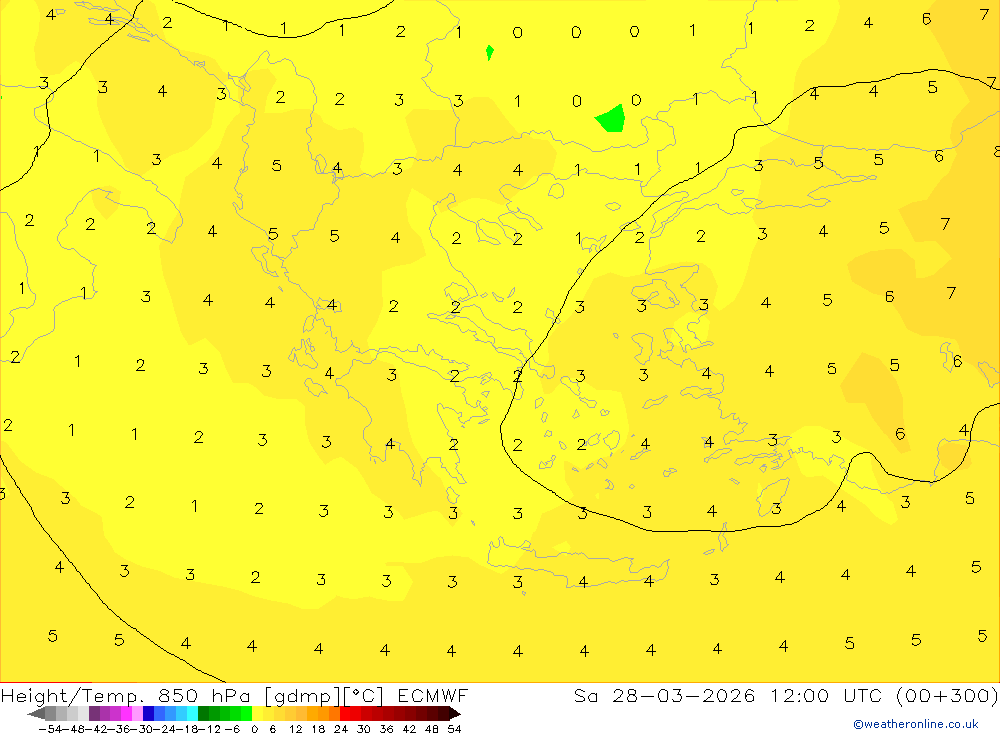
Task: Pick the cyan -18 legend swatch
Action: [192, 713]
